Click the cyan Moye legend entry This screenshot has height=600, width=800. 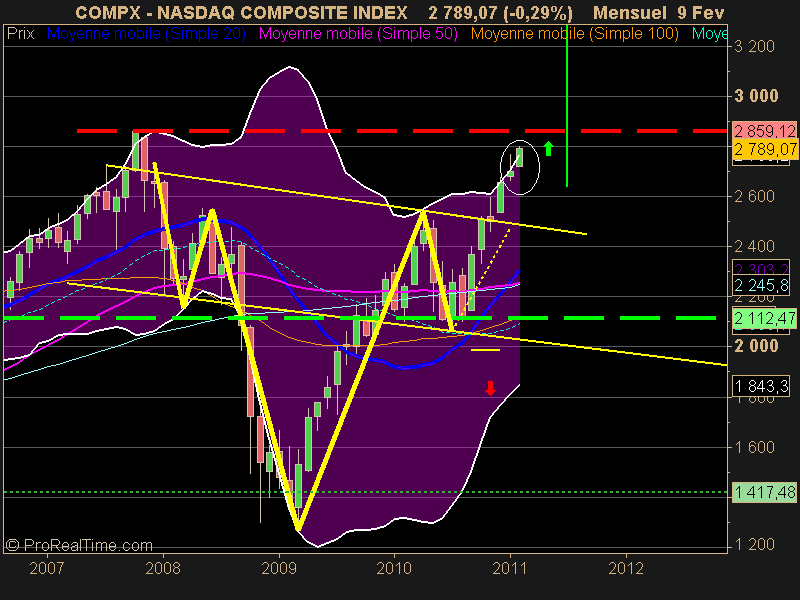coord(709,34)
